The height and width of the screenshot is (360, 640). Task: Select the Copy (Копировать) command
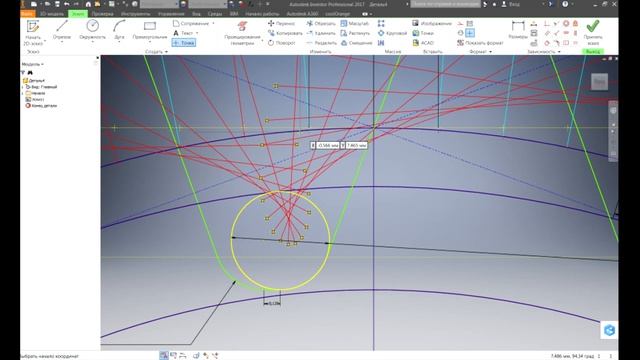tap(285, 33)
